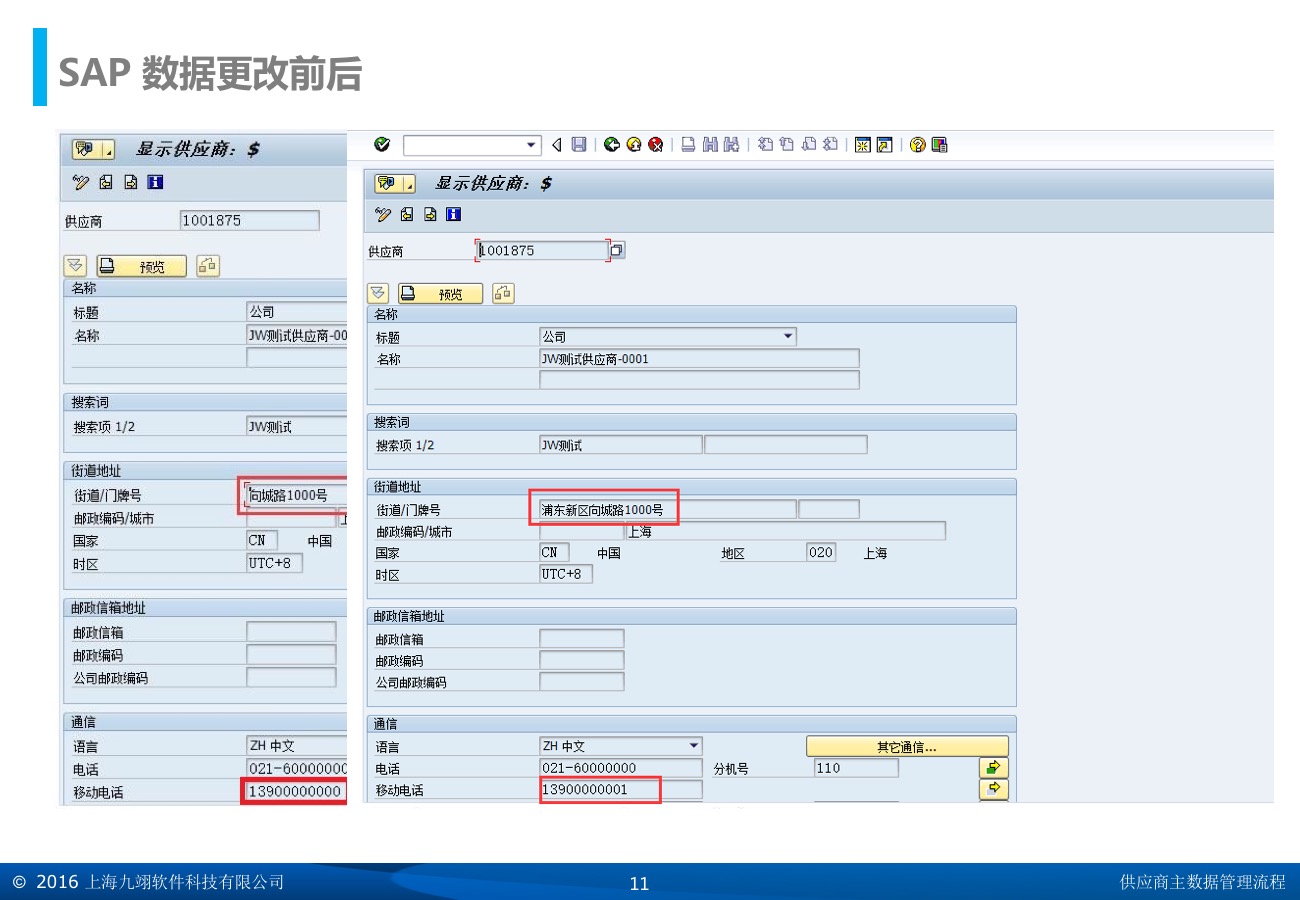Screen dimensions: 1300x900
Task: Click the Customize Local Layout monitor icon
Action: point(939,146)
